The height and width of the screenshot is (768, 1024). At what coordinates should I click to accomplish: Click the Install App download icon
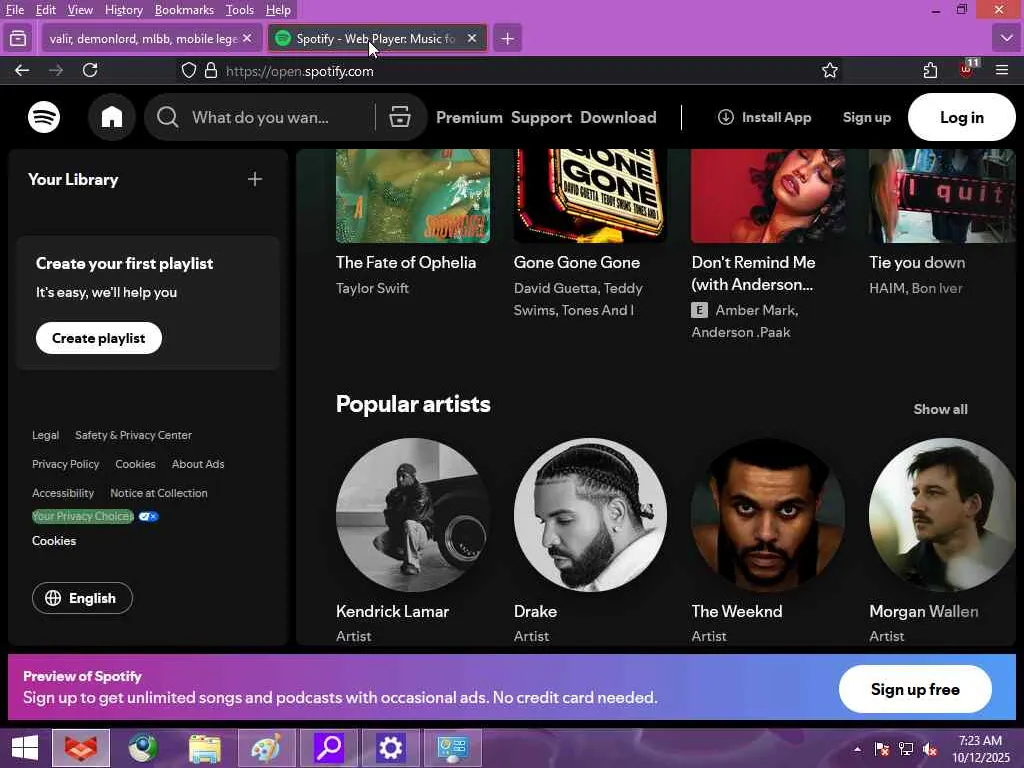click(x=726, y=117)
